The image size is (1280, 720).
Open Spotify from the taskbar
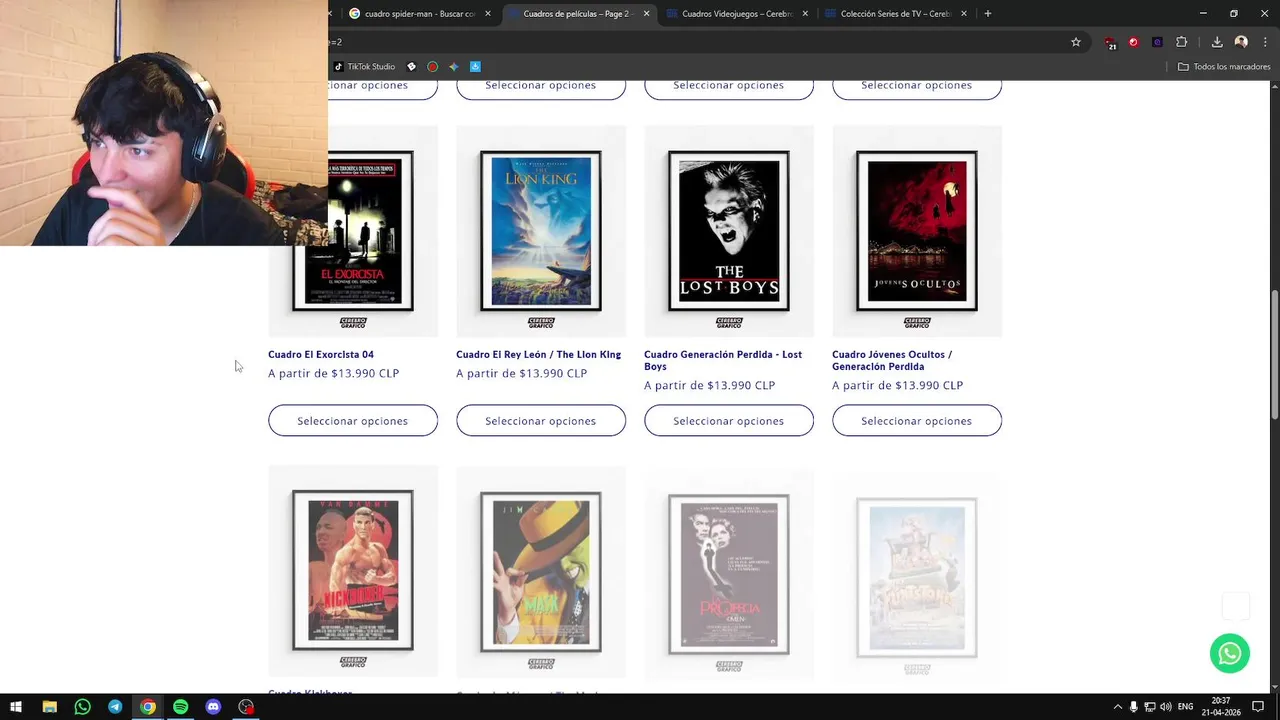[180, 707]
